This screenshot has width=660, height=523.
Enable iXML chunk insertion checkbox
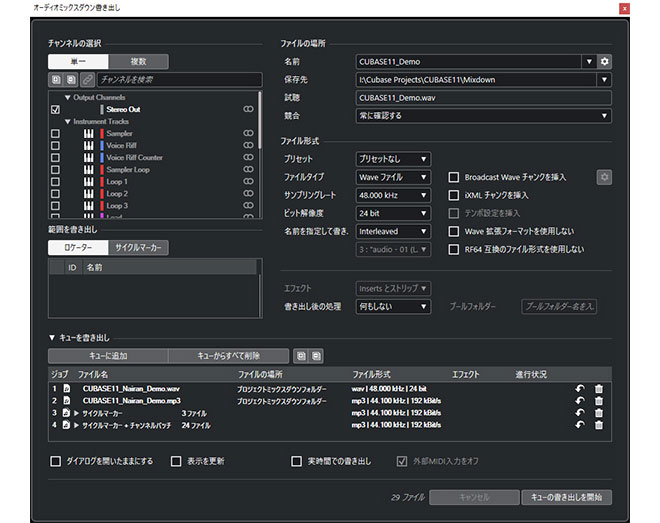tap(454, 195)
